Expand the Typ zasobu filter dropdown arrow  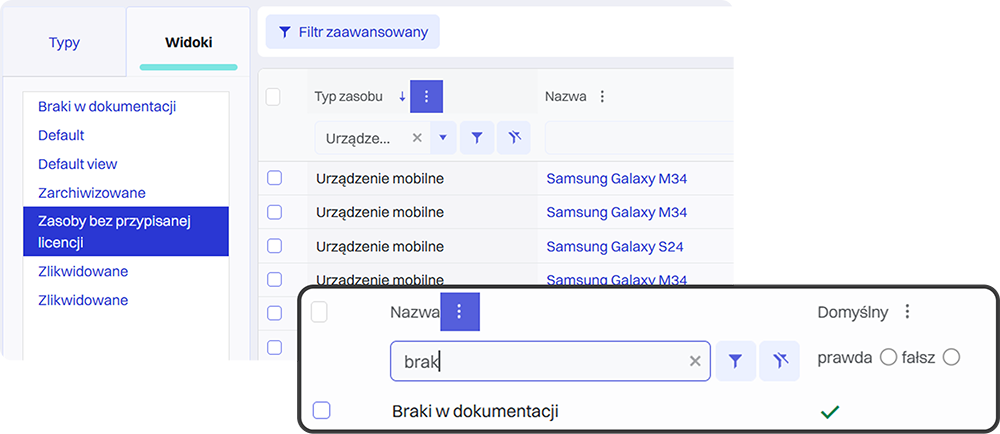click(443, 138)
